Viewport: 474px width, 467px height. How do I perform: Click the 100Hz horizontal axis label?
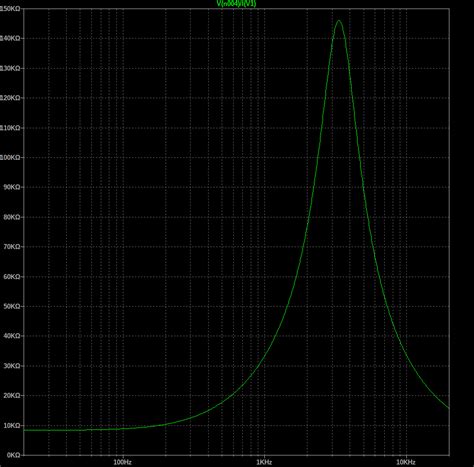point(123,463)
